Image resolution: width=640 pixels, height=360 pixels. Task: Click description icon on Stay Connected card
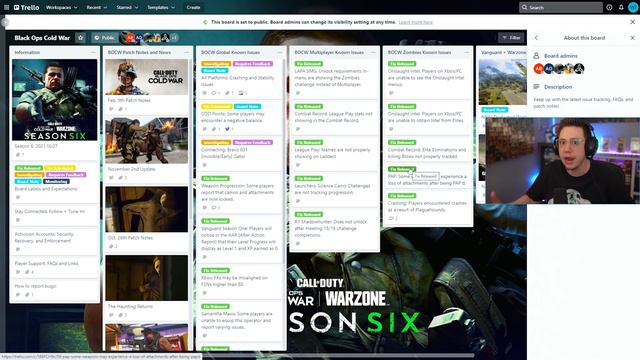(x=18, y=220)
